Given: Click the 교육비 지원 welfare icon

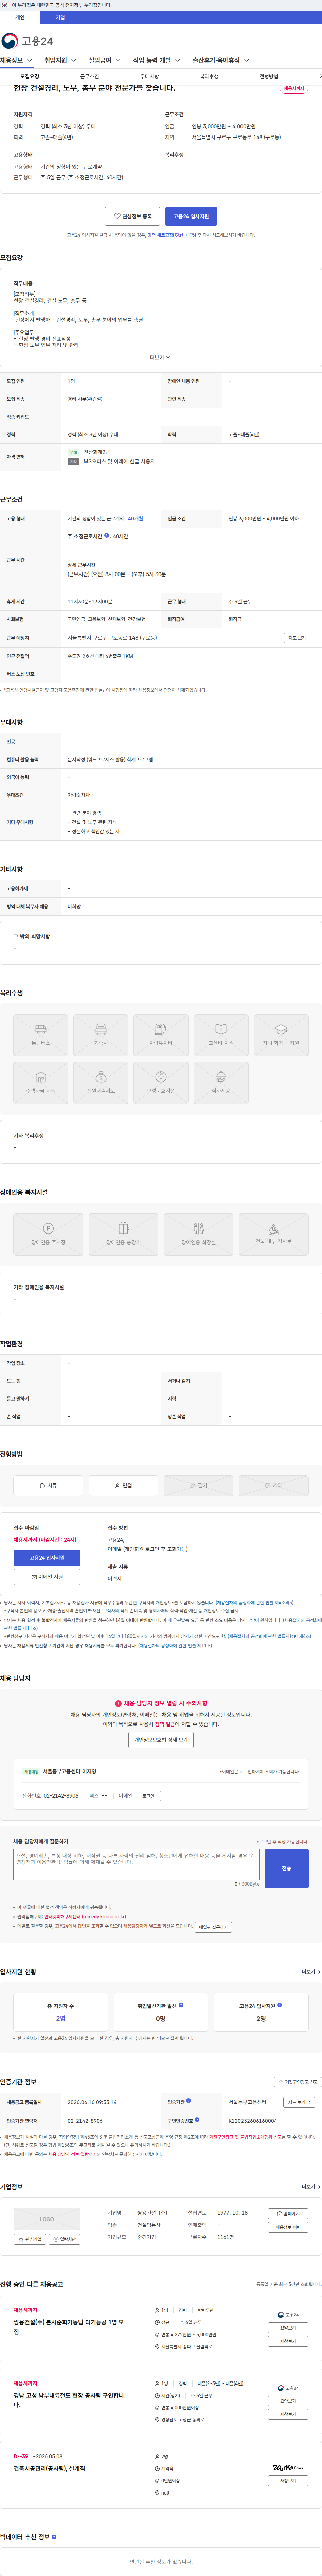Looking at the screenshot, I should pos(221,1035).
